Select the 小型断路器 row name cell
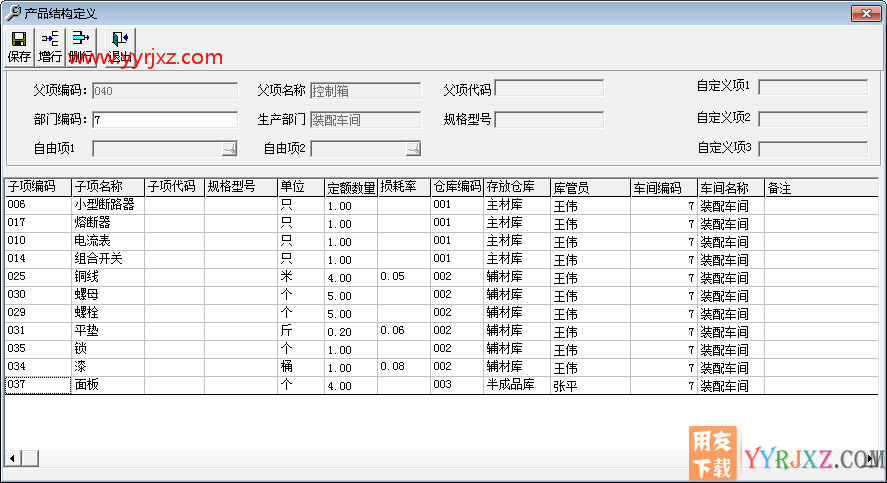 click(107, 205)
